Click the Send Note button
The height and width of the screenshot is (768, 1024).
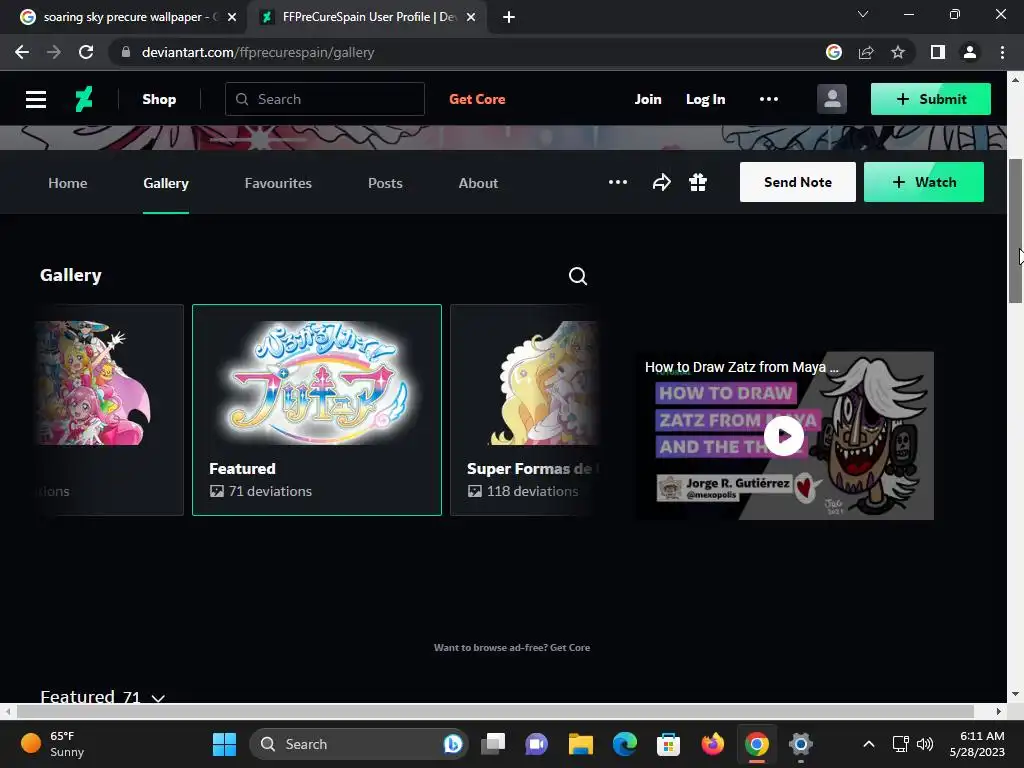[797, 182]
